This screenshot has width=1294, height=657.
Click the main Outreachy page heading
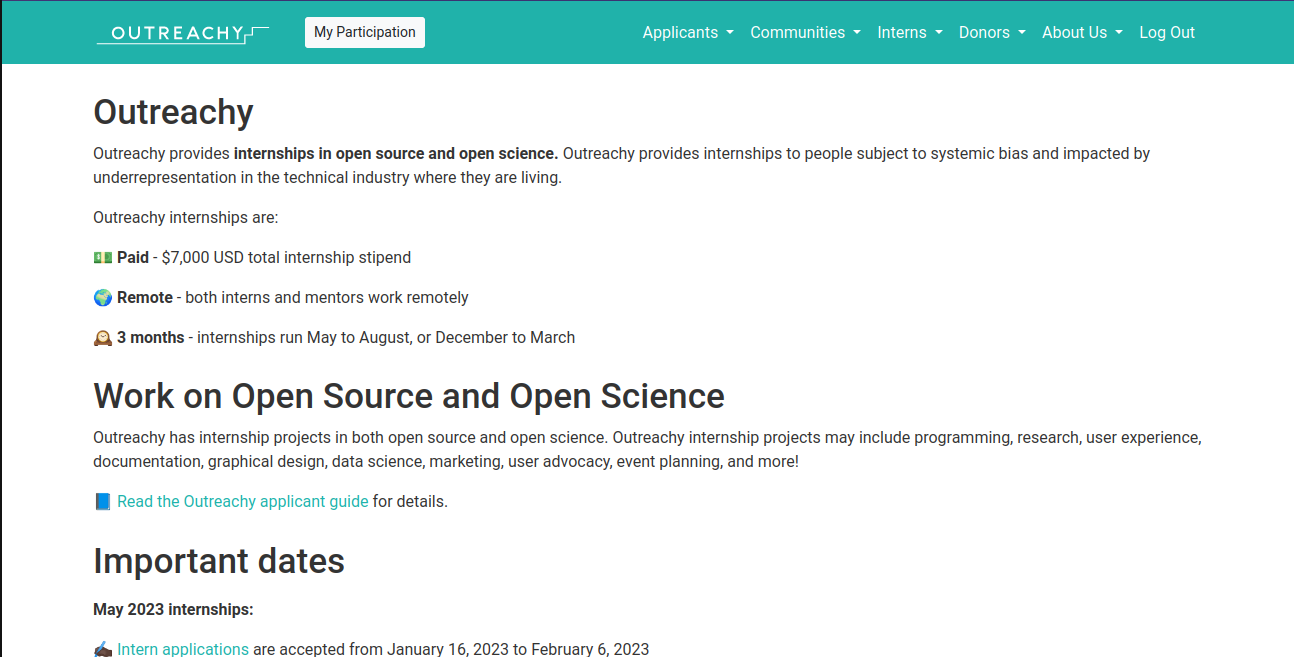pos(173,112)
